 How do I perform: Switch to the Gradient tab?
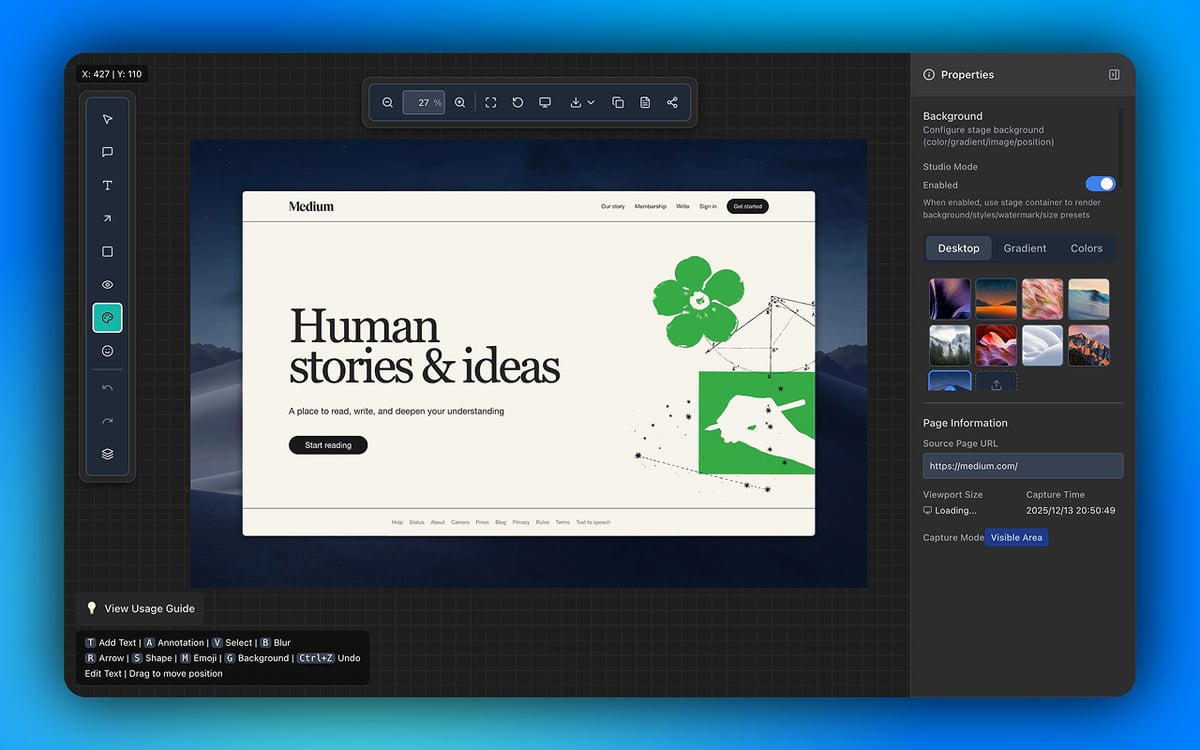click(1025, 248)
